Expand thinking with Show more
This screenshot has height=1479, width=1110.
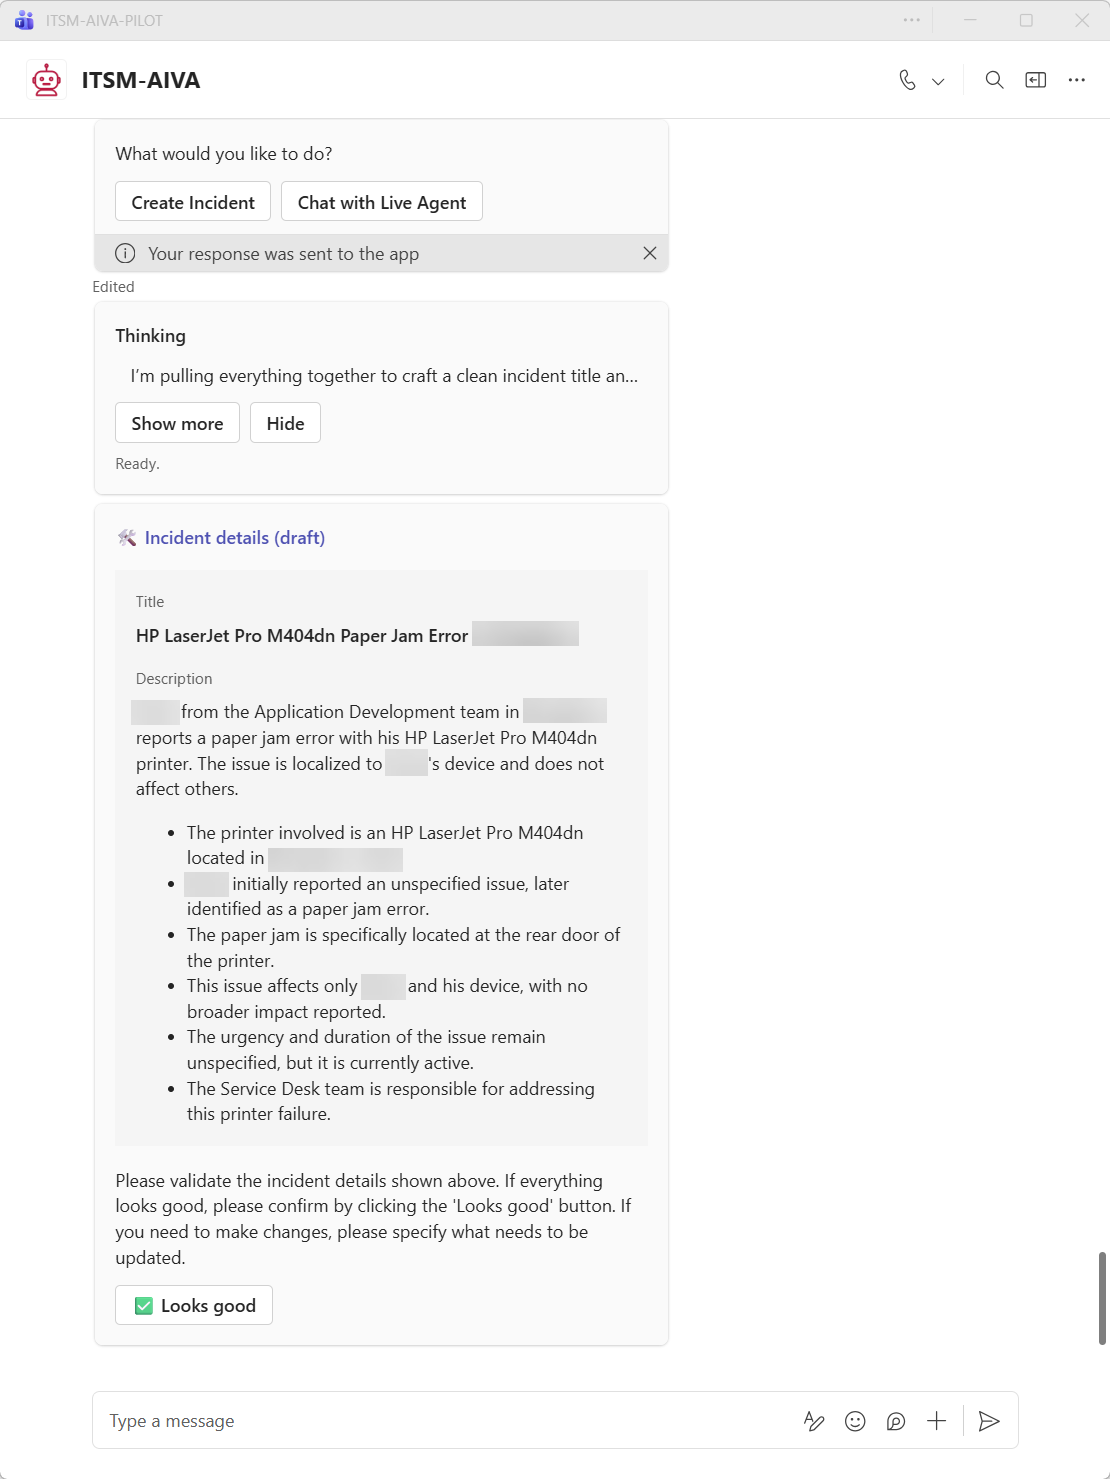pyautogui.click(x=177, y=423)
